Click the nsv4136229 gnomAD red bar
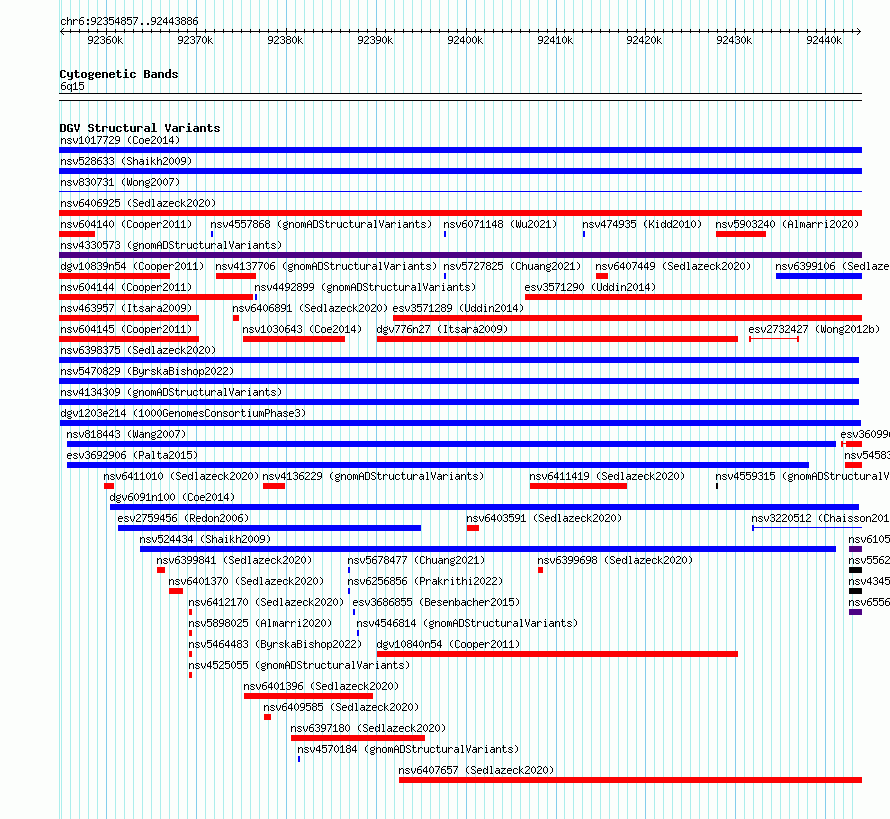The width and height of the screenshot is (890, 819). point(274,486)
